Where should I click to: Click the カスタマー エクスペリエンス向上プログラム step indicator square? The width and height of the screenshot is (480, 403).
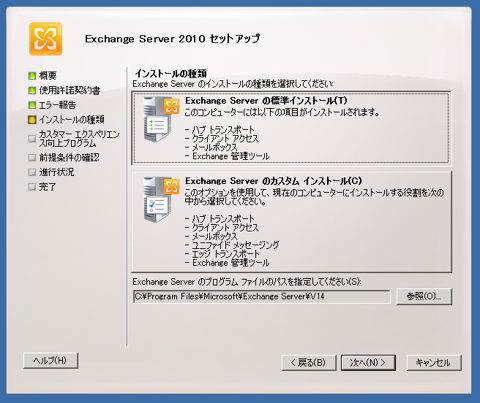click(x=32, y=138)
